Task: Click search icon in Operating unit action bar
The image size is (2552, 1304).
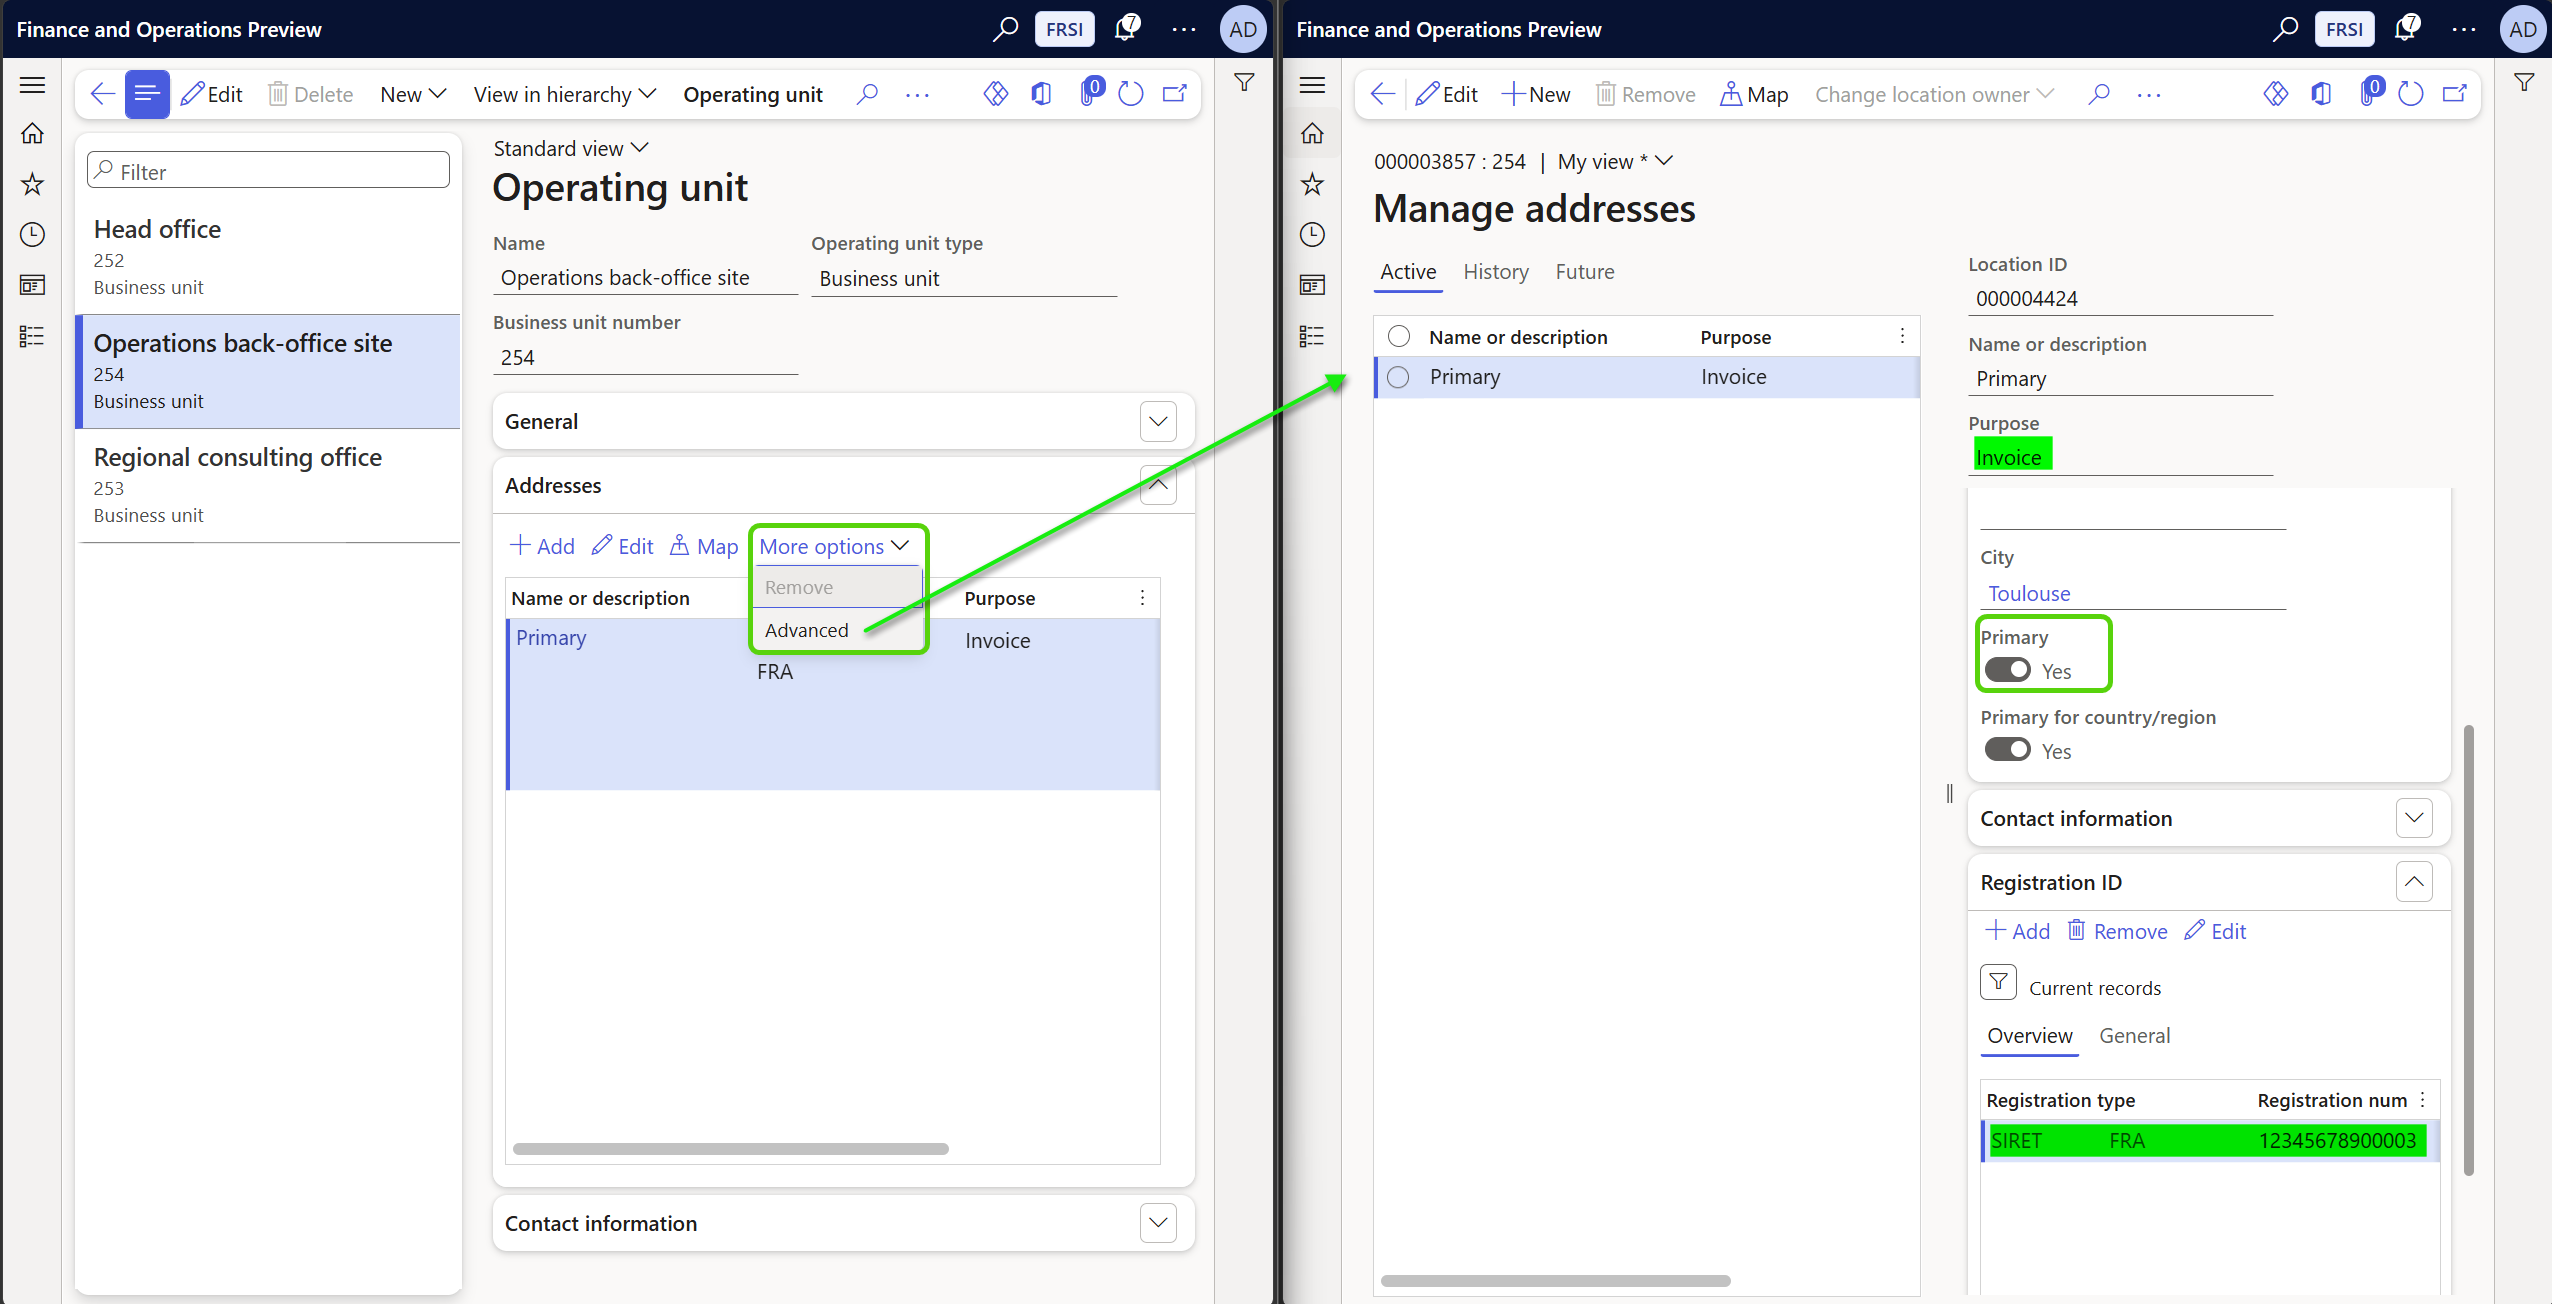Action: coord(867,94)
